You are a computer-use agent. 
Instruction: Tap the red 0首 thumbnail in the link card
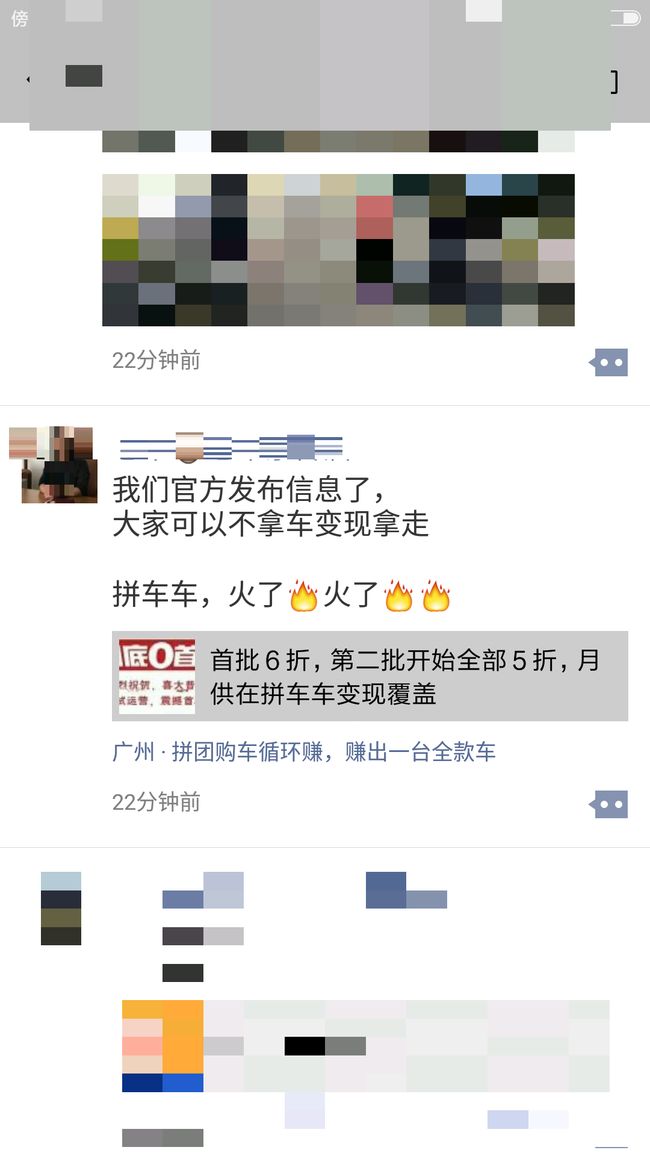tap(157, 676)
